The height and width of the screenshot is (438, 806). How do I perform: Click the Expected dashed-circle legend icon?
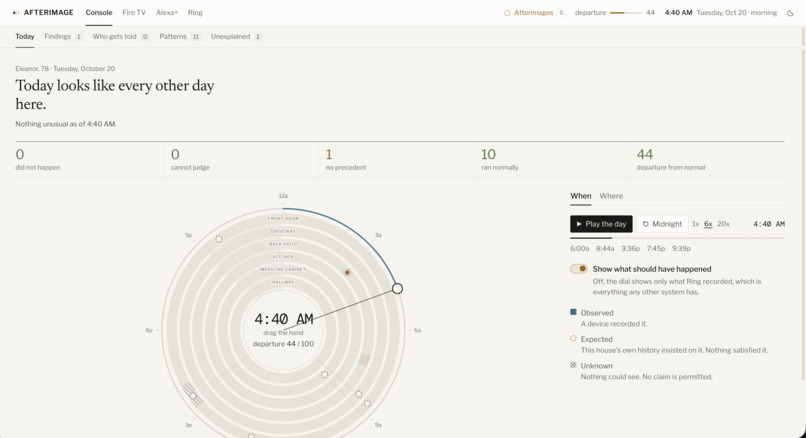pos(573,338)
